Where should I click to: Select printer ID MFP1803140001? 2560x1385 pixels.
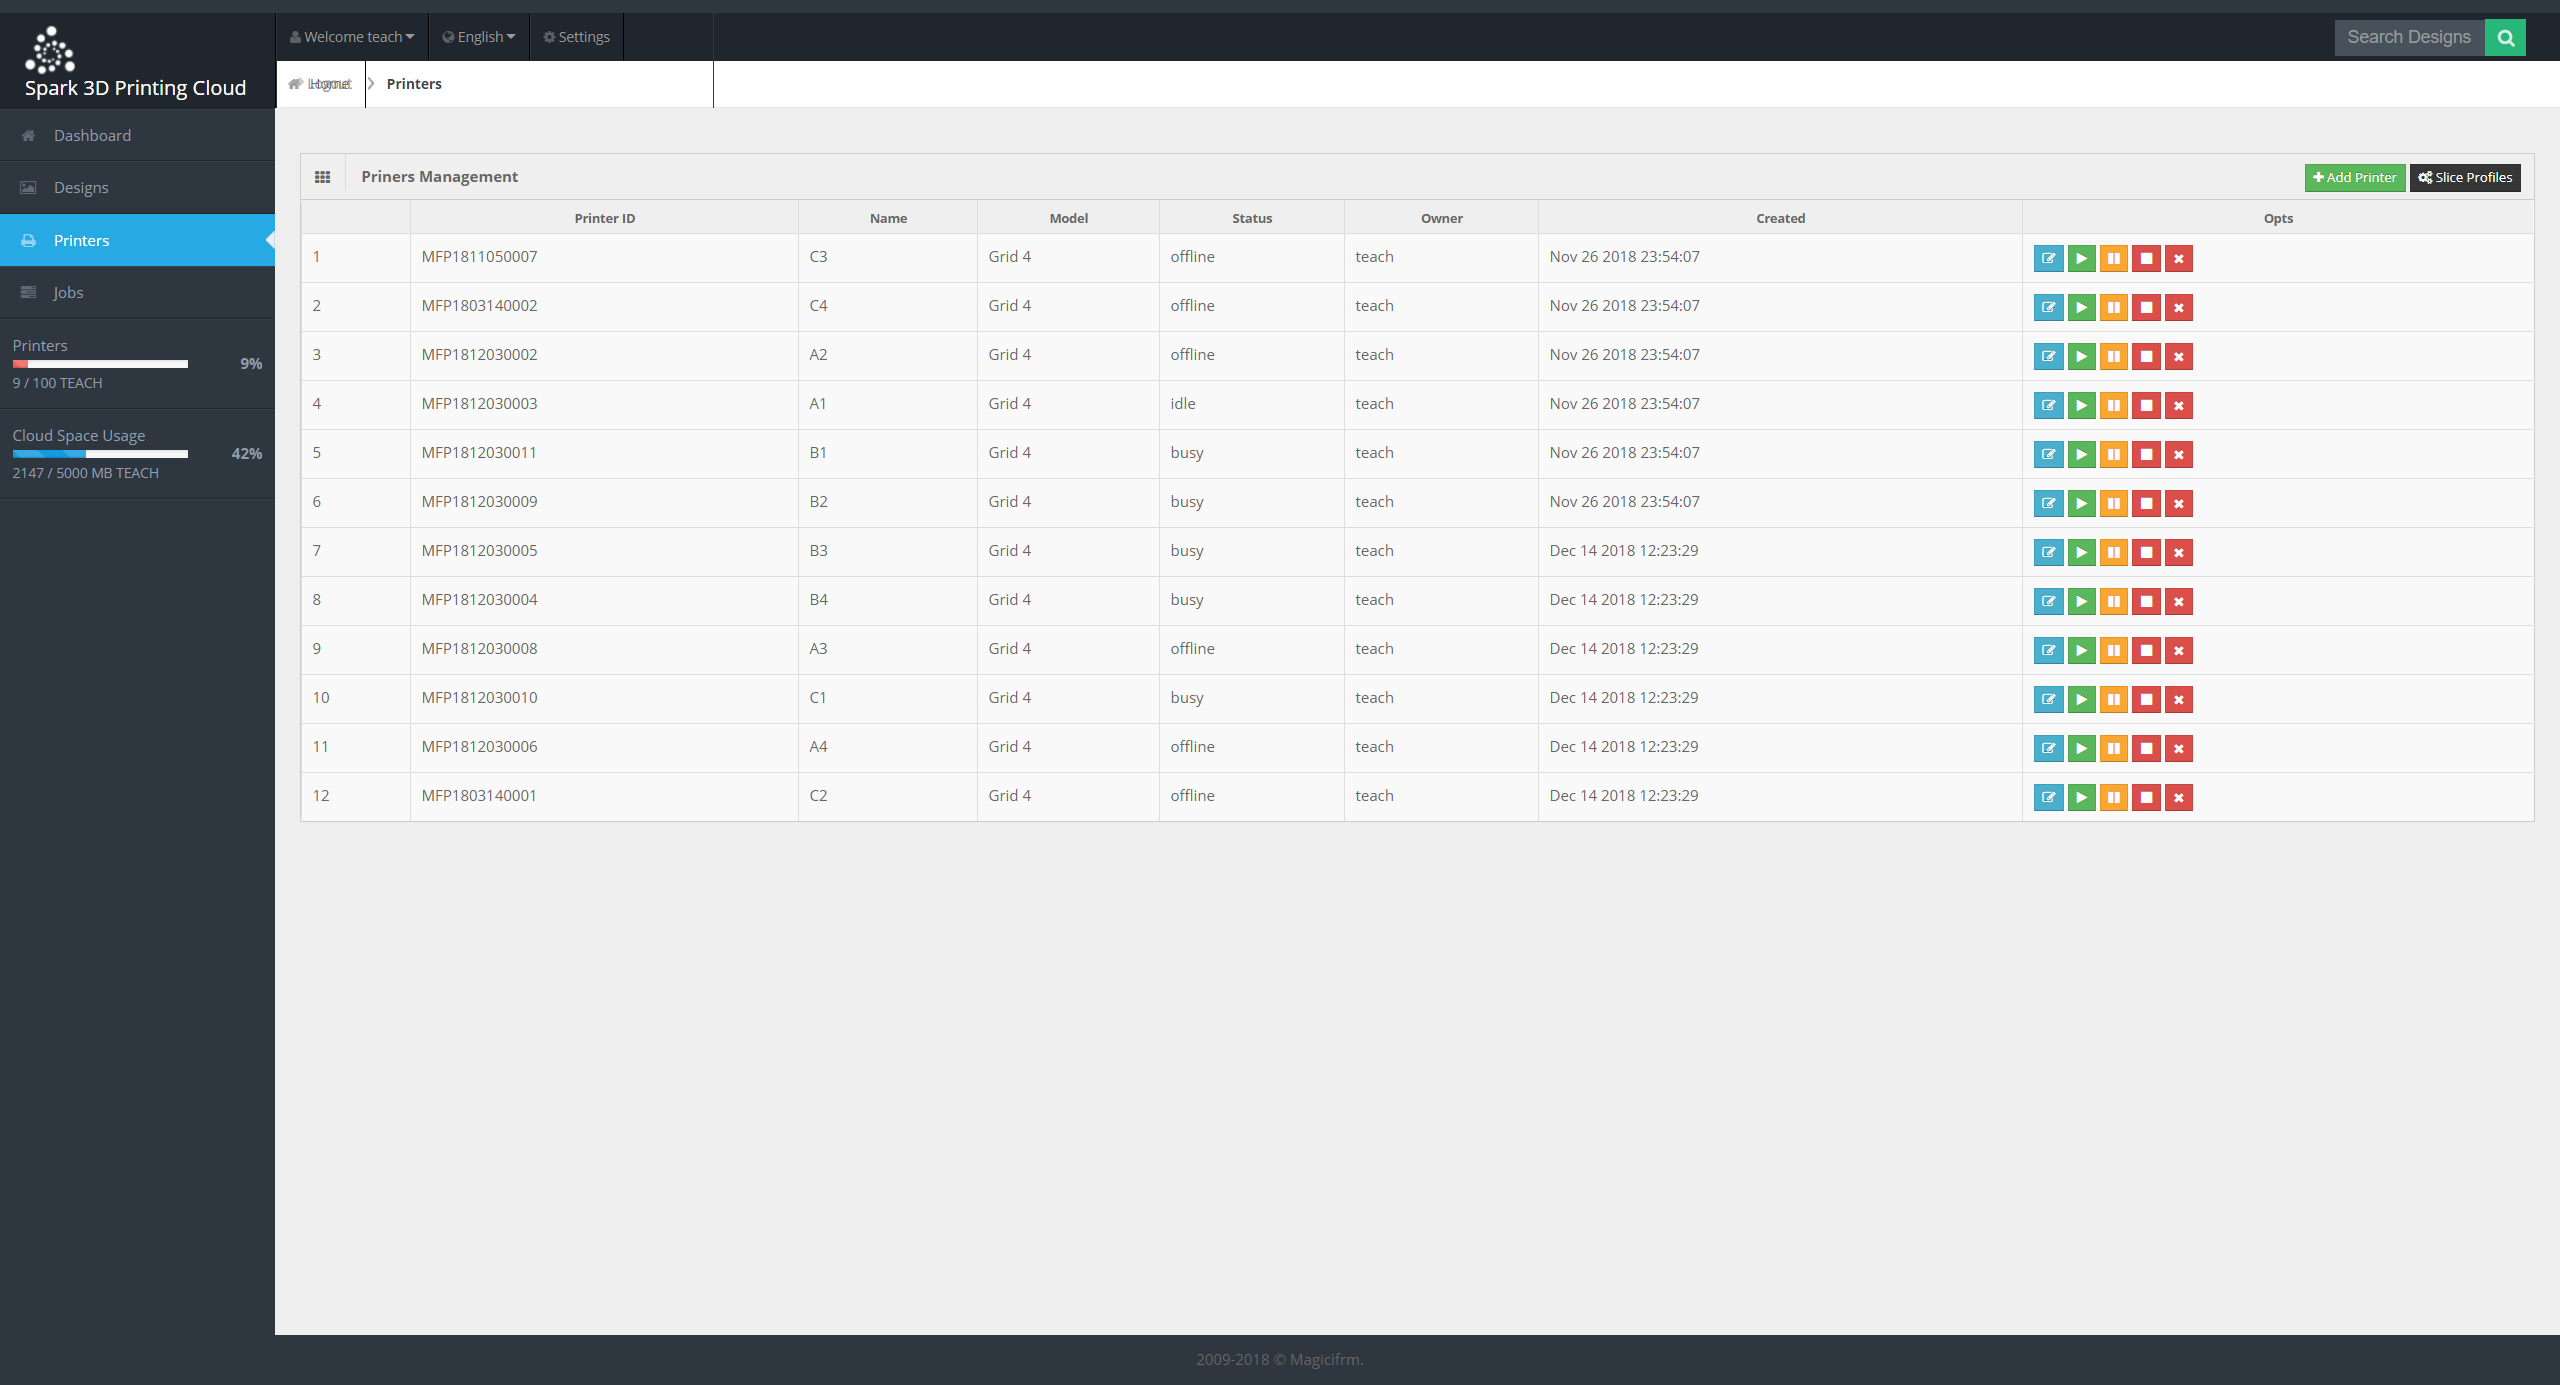coord(479,796)
